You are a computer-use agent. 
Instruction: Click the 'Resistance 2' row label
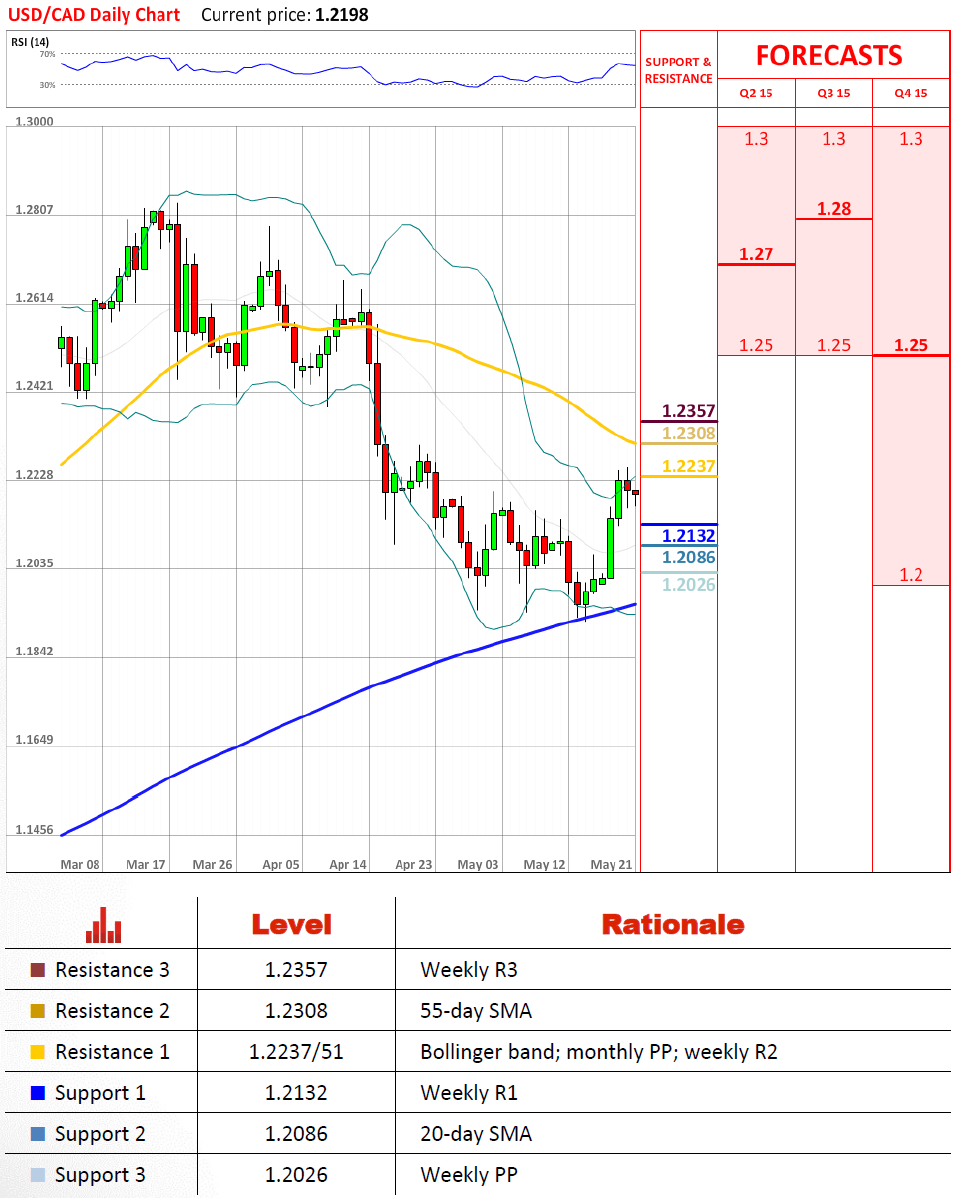[112, 1011]
